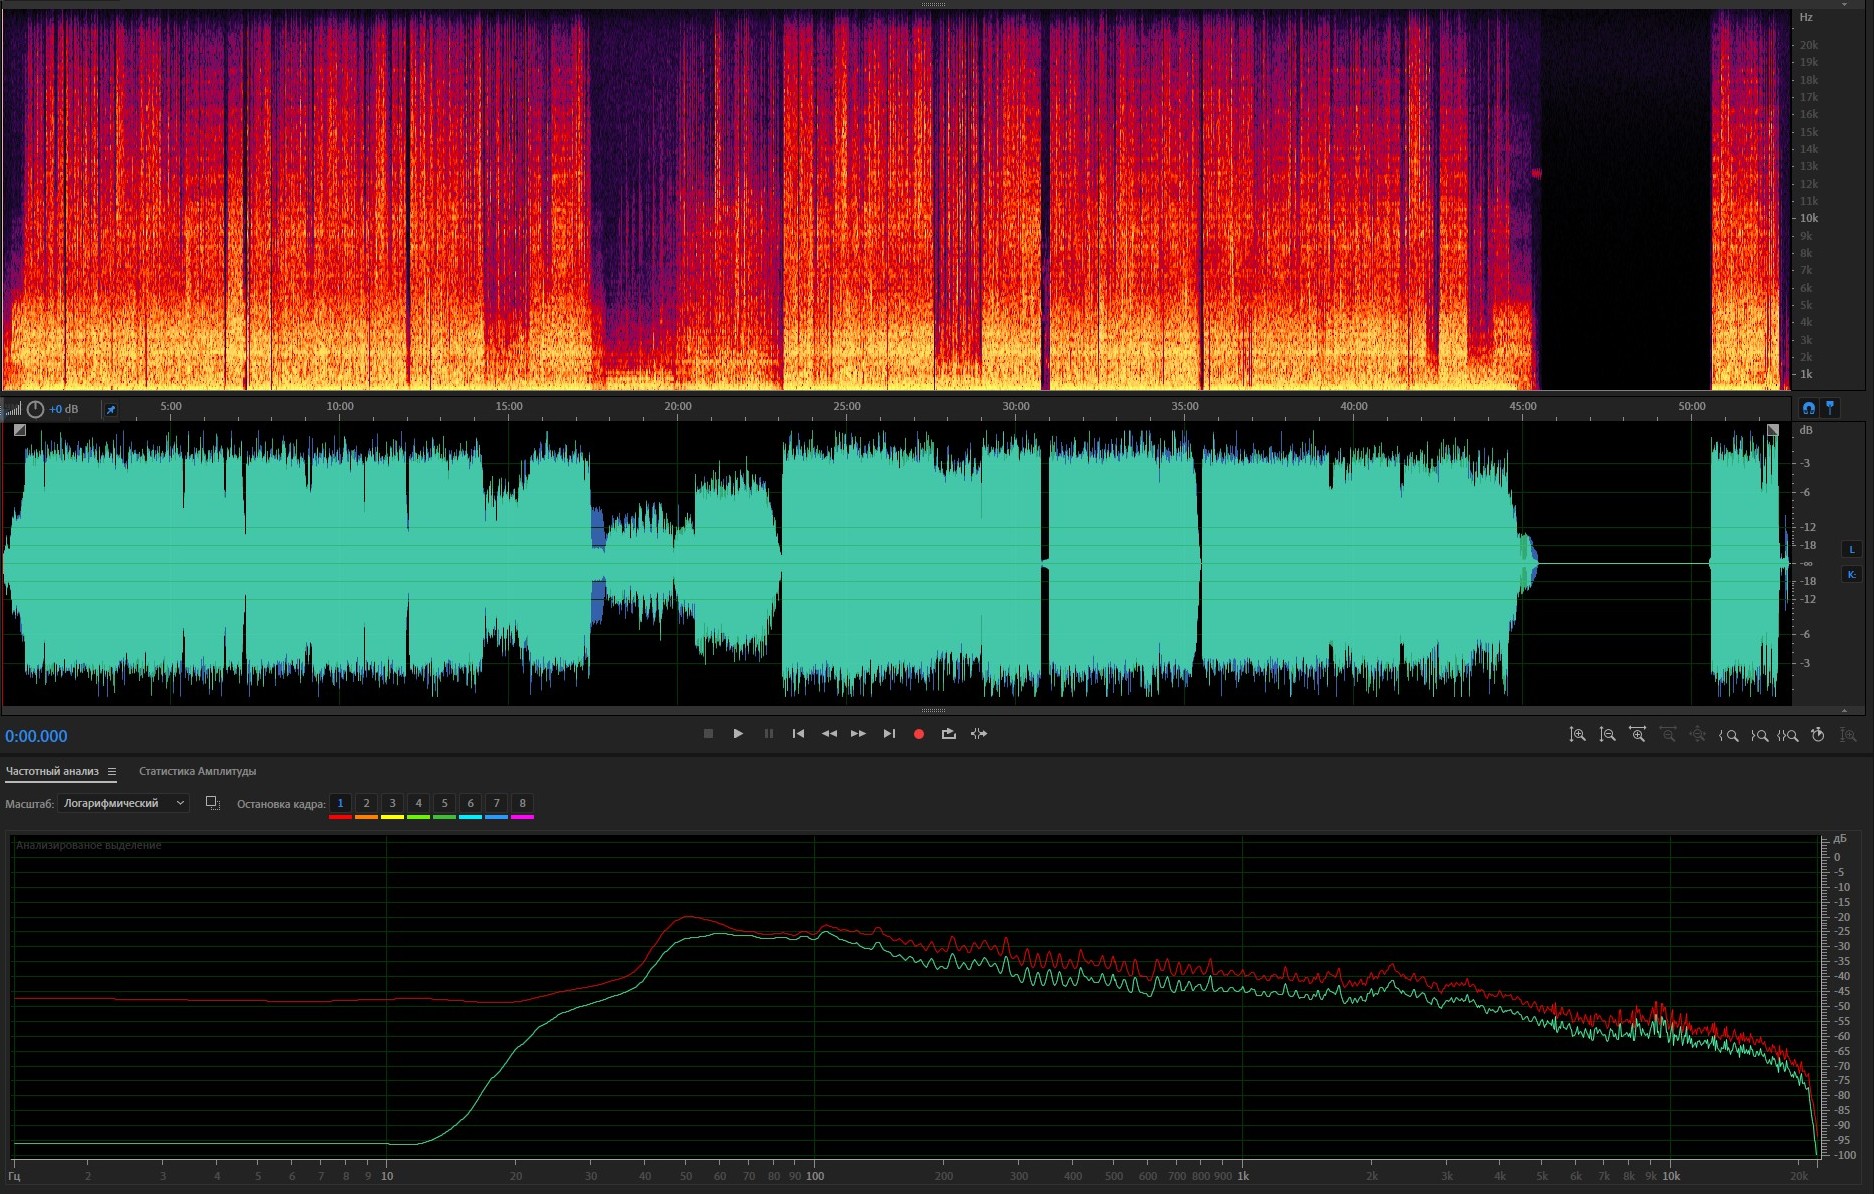This screenshot has height=1194, width=1874.
Task: Click the scan selection icon beside Масштаб
Action: pyautogui.click(x=212, y=803)
